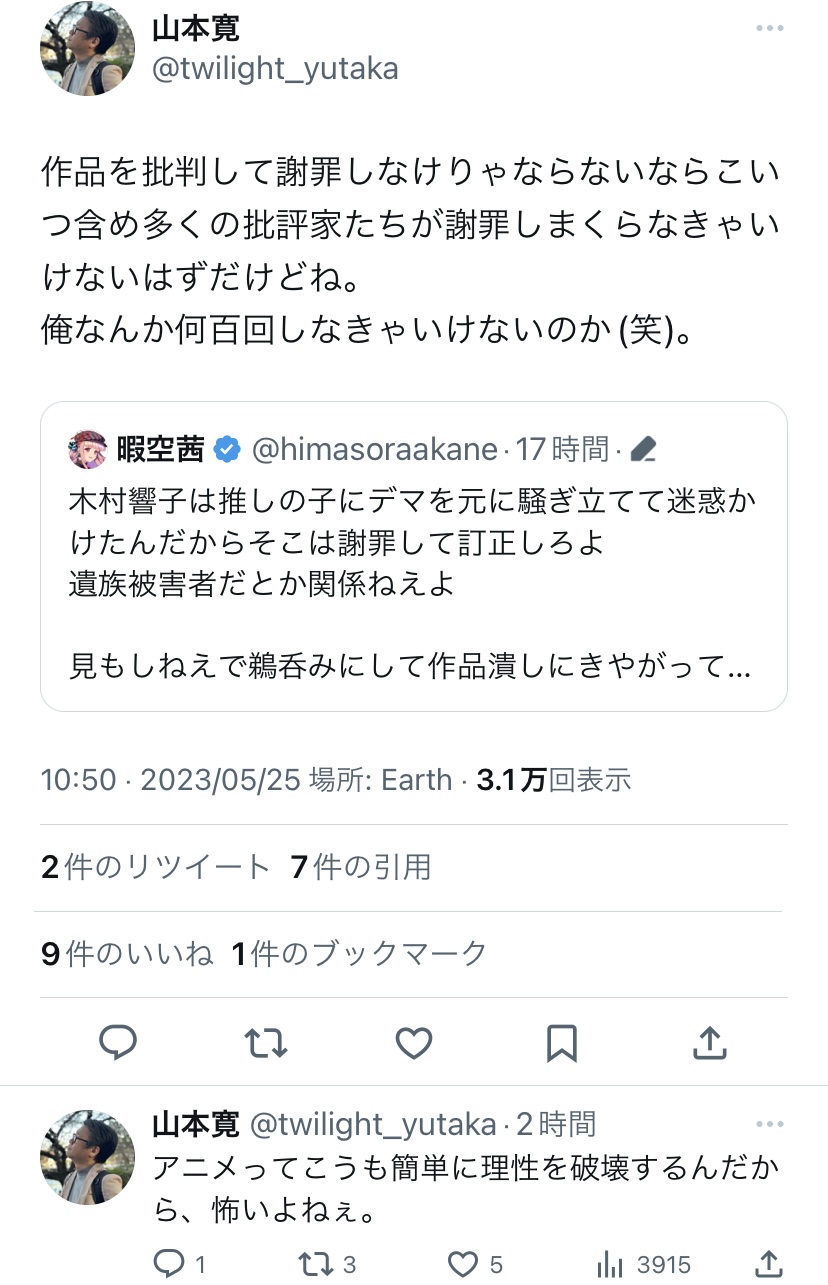Tap the edited pencil icon in quoted tweet

click(x=643, y=450)
